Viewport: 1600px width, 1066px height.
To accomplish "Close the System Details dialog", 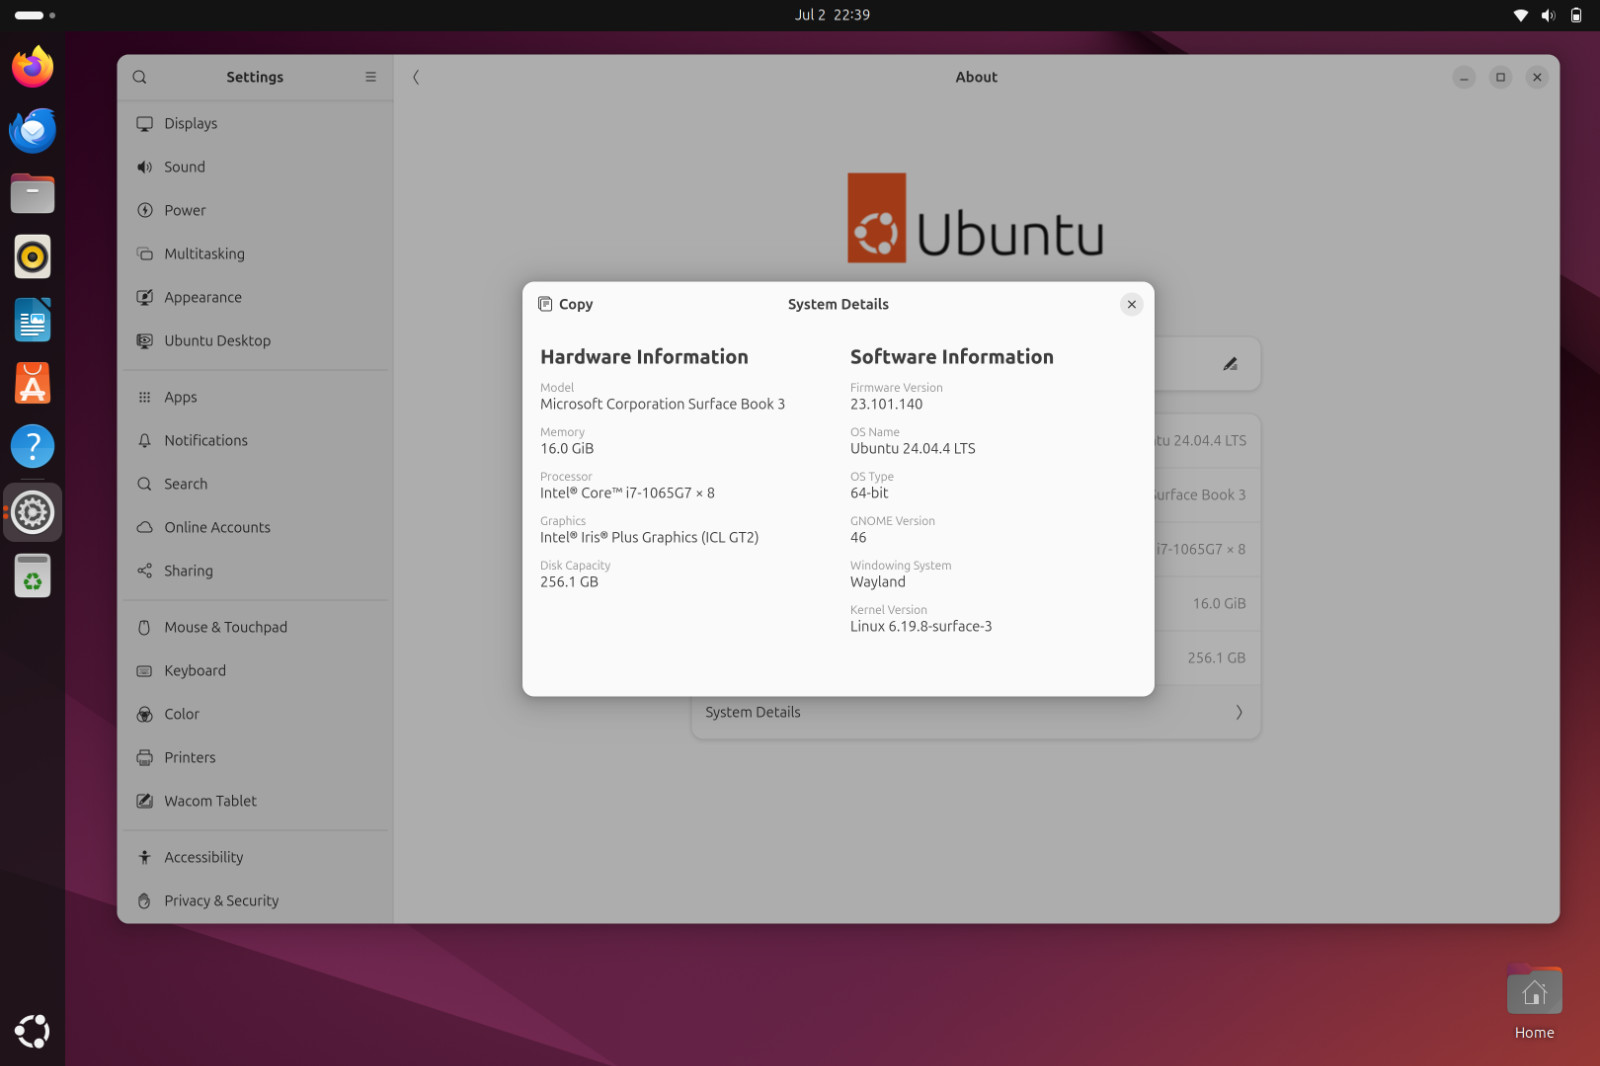I will coord(1131,304).
